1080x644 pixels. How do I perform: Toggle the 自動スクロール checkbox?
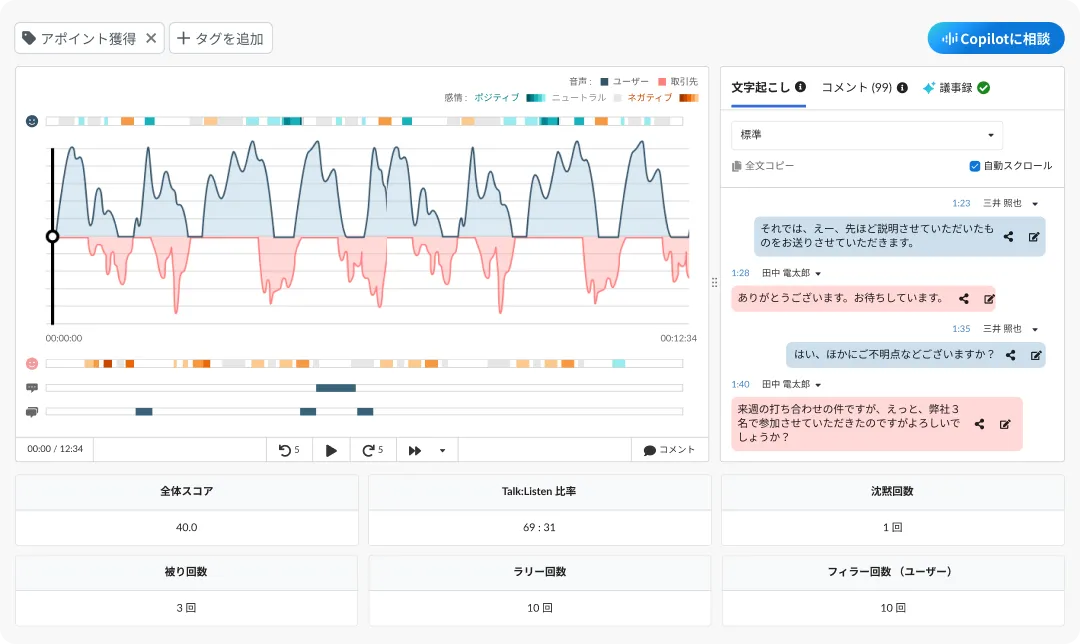tap(975, 166)
